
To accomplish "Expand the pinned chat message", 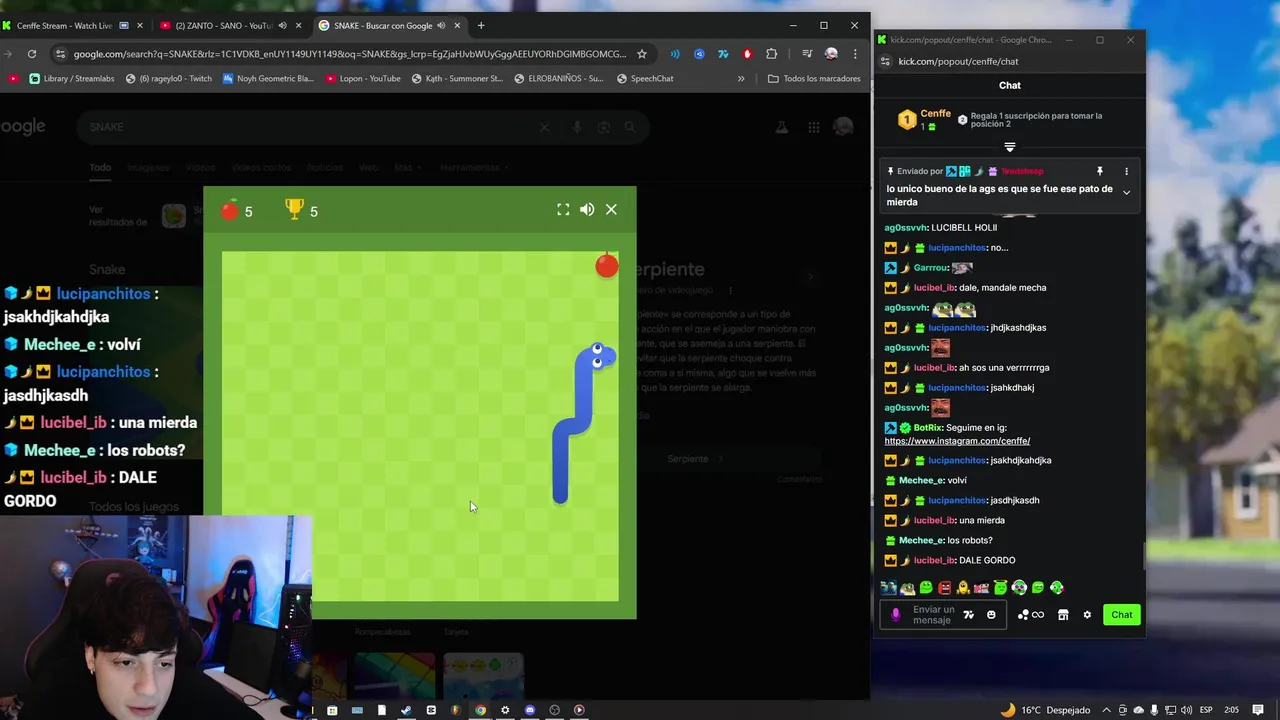I will click(x=1126, y=193).
